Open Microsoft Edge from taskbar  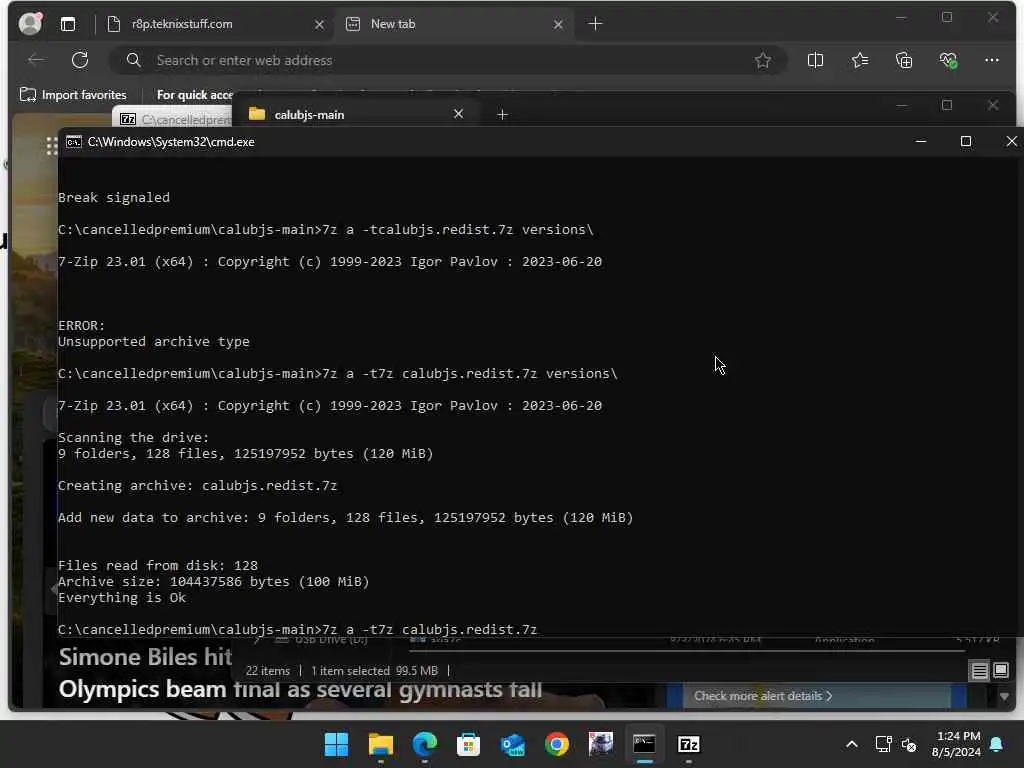coord(424,744)
